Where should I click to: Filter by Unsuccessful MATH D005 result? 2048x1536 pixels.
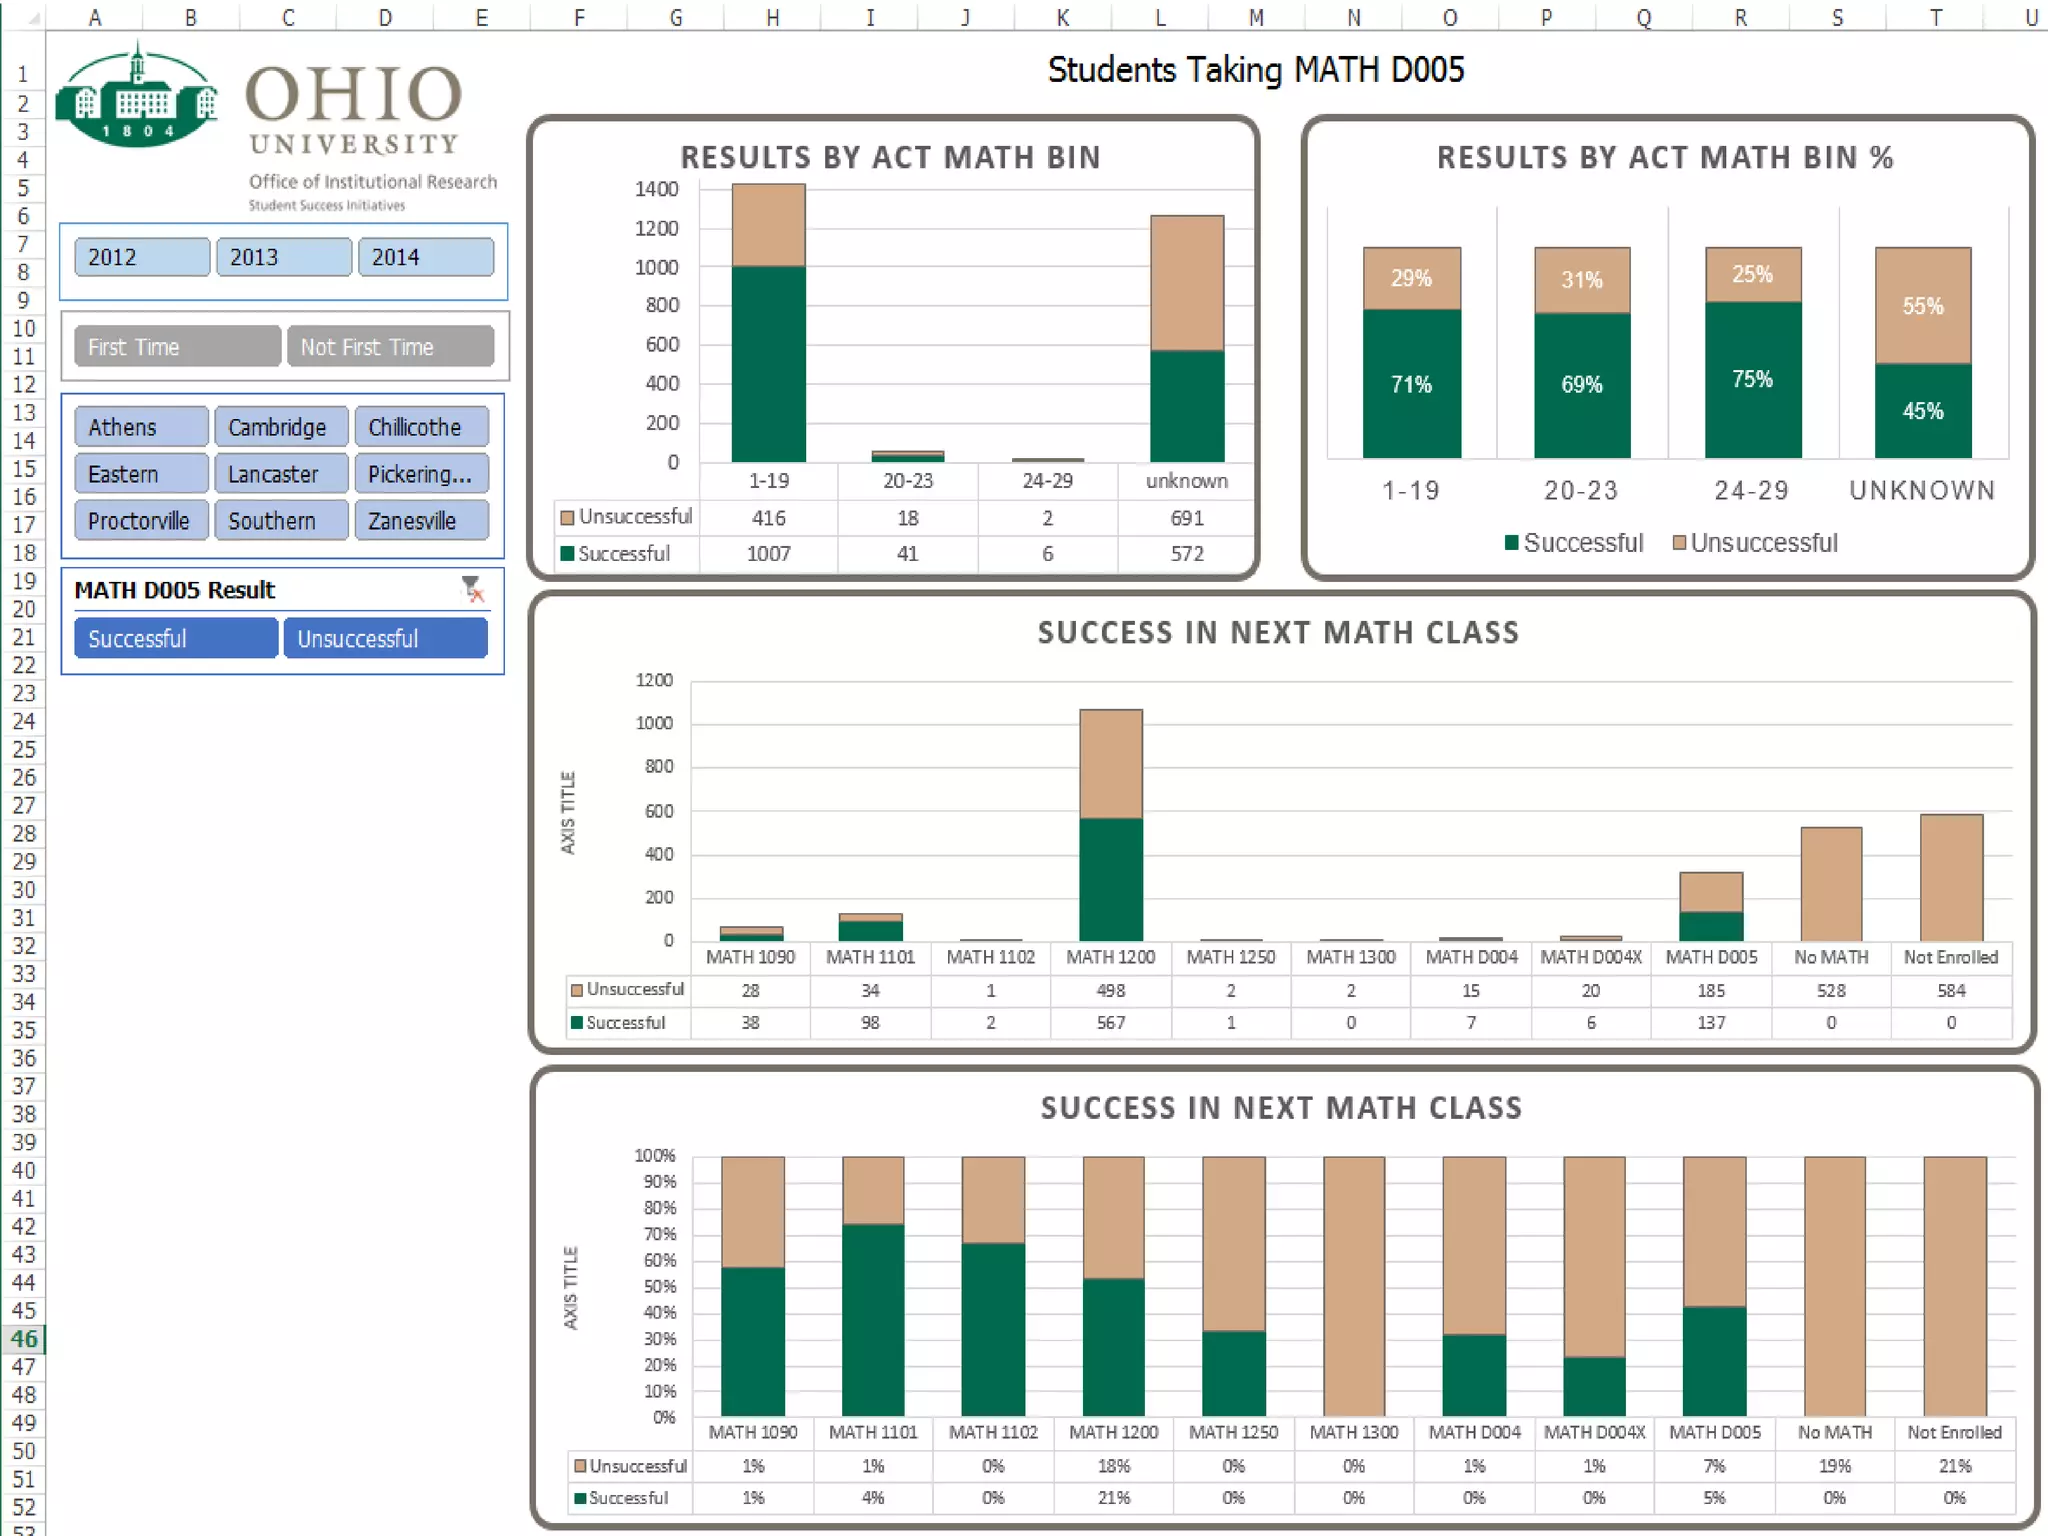(385, 638)
